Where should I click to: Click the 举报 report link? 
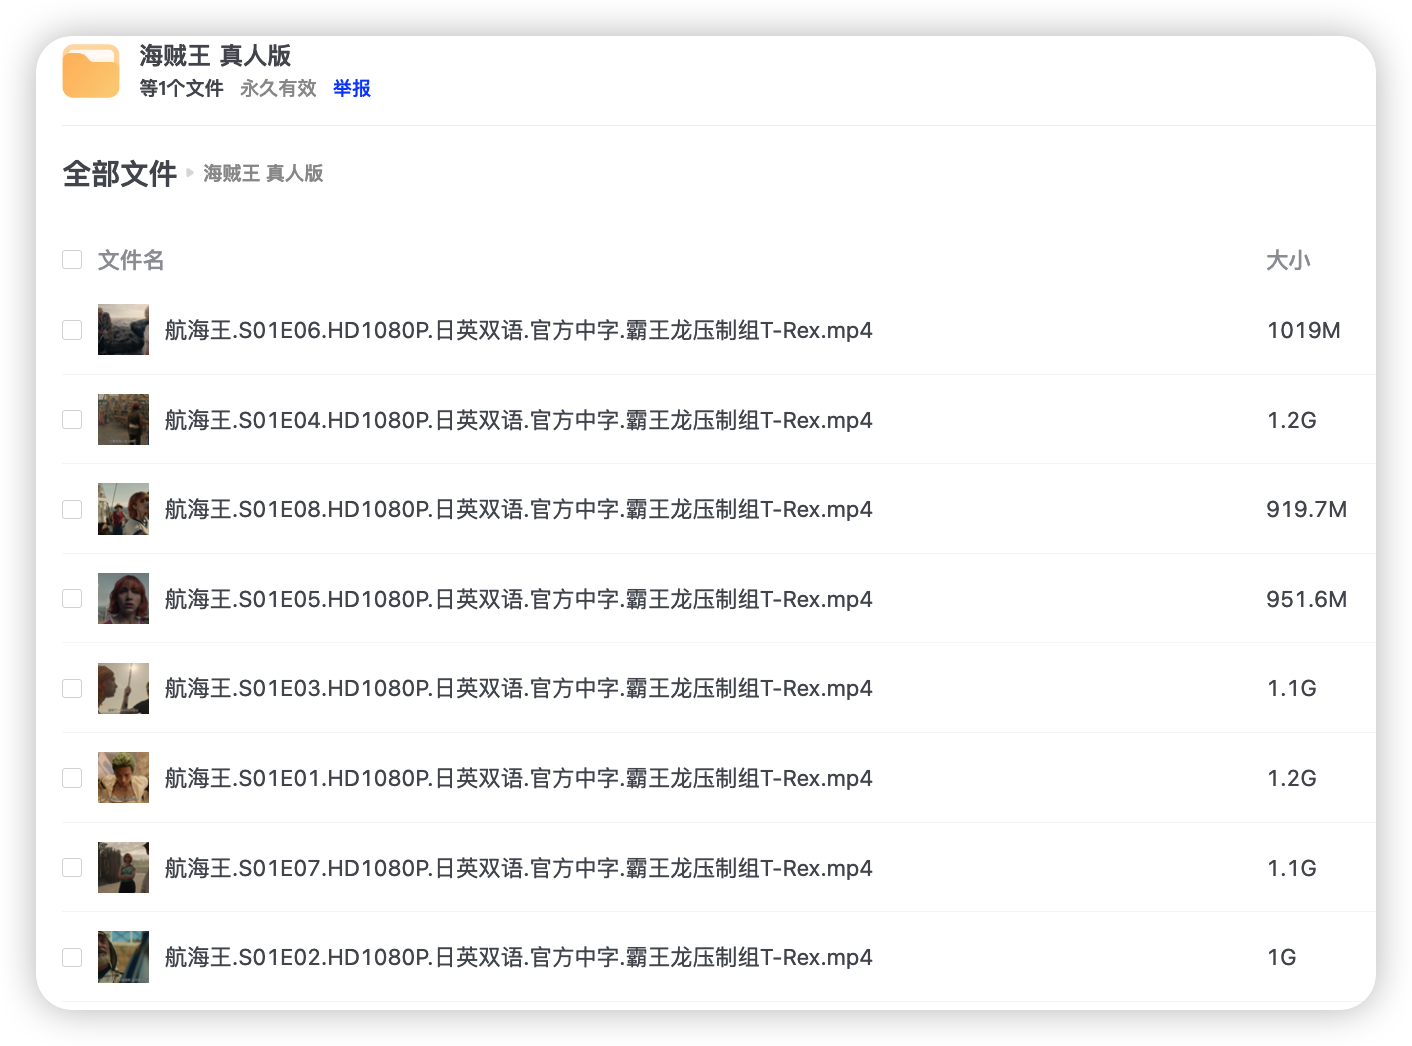(352, 88)
